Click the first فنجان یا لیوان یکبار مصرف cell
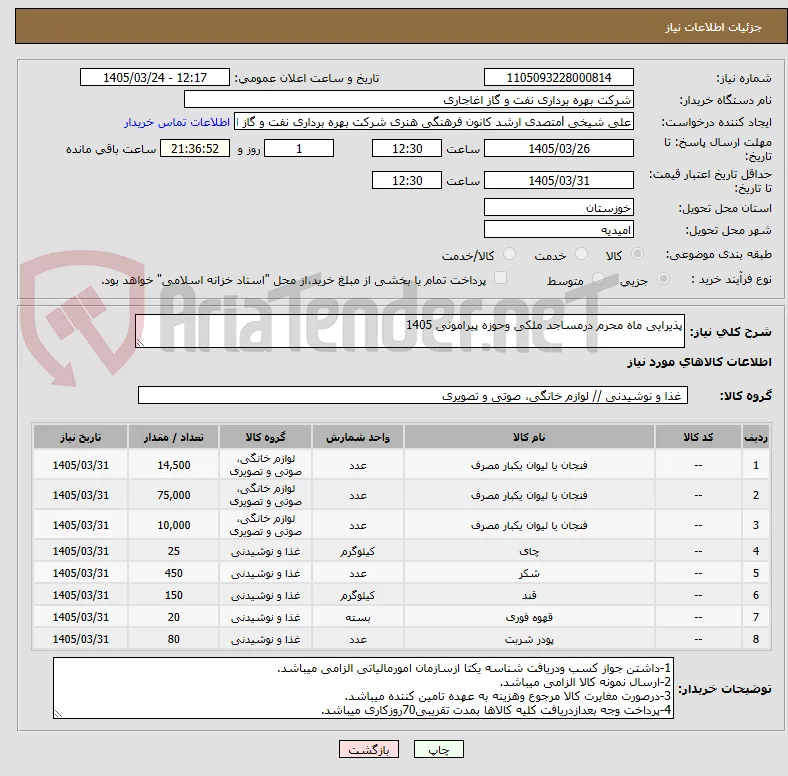Screen dimensions: 788x776 pyautogui.click(x=529, y=465)
